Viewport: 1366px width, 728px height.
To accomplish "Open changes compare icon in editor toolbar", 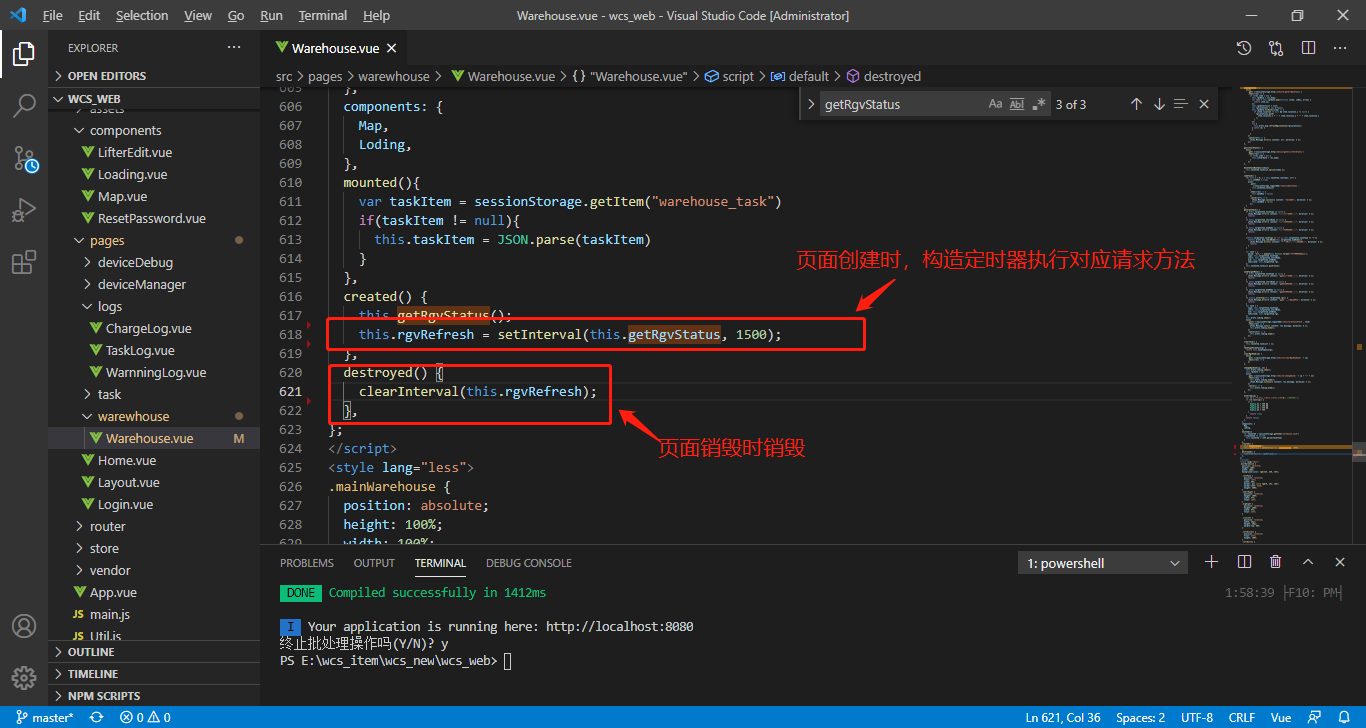I will [1276, 48].
